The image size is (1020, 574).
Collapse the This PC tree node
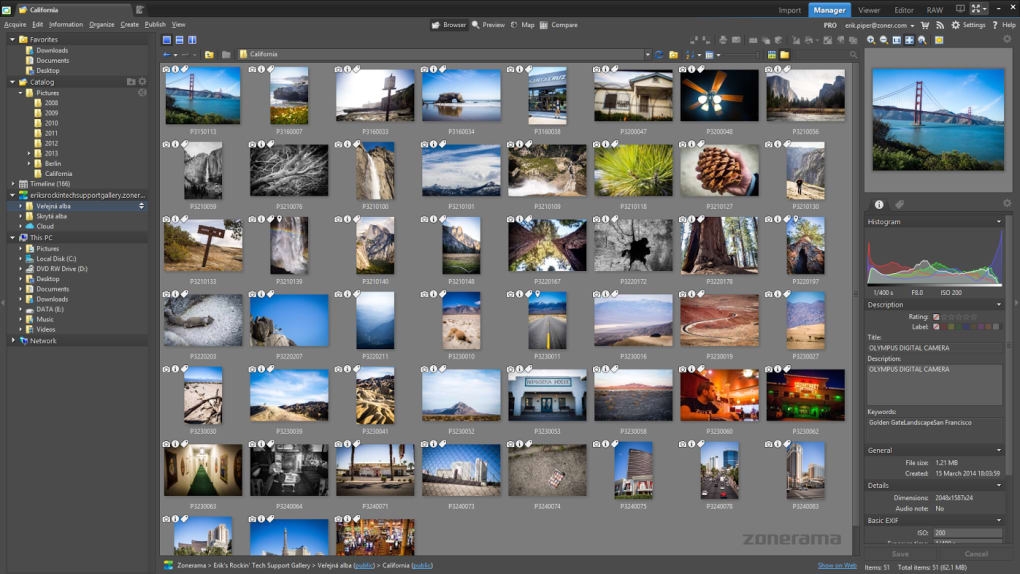pos(12,238)
